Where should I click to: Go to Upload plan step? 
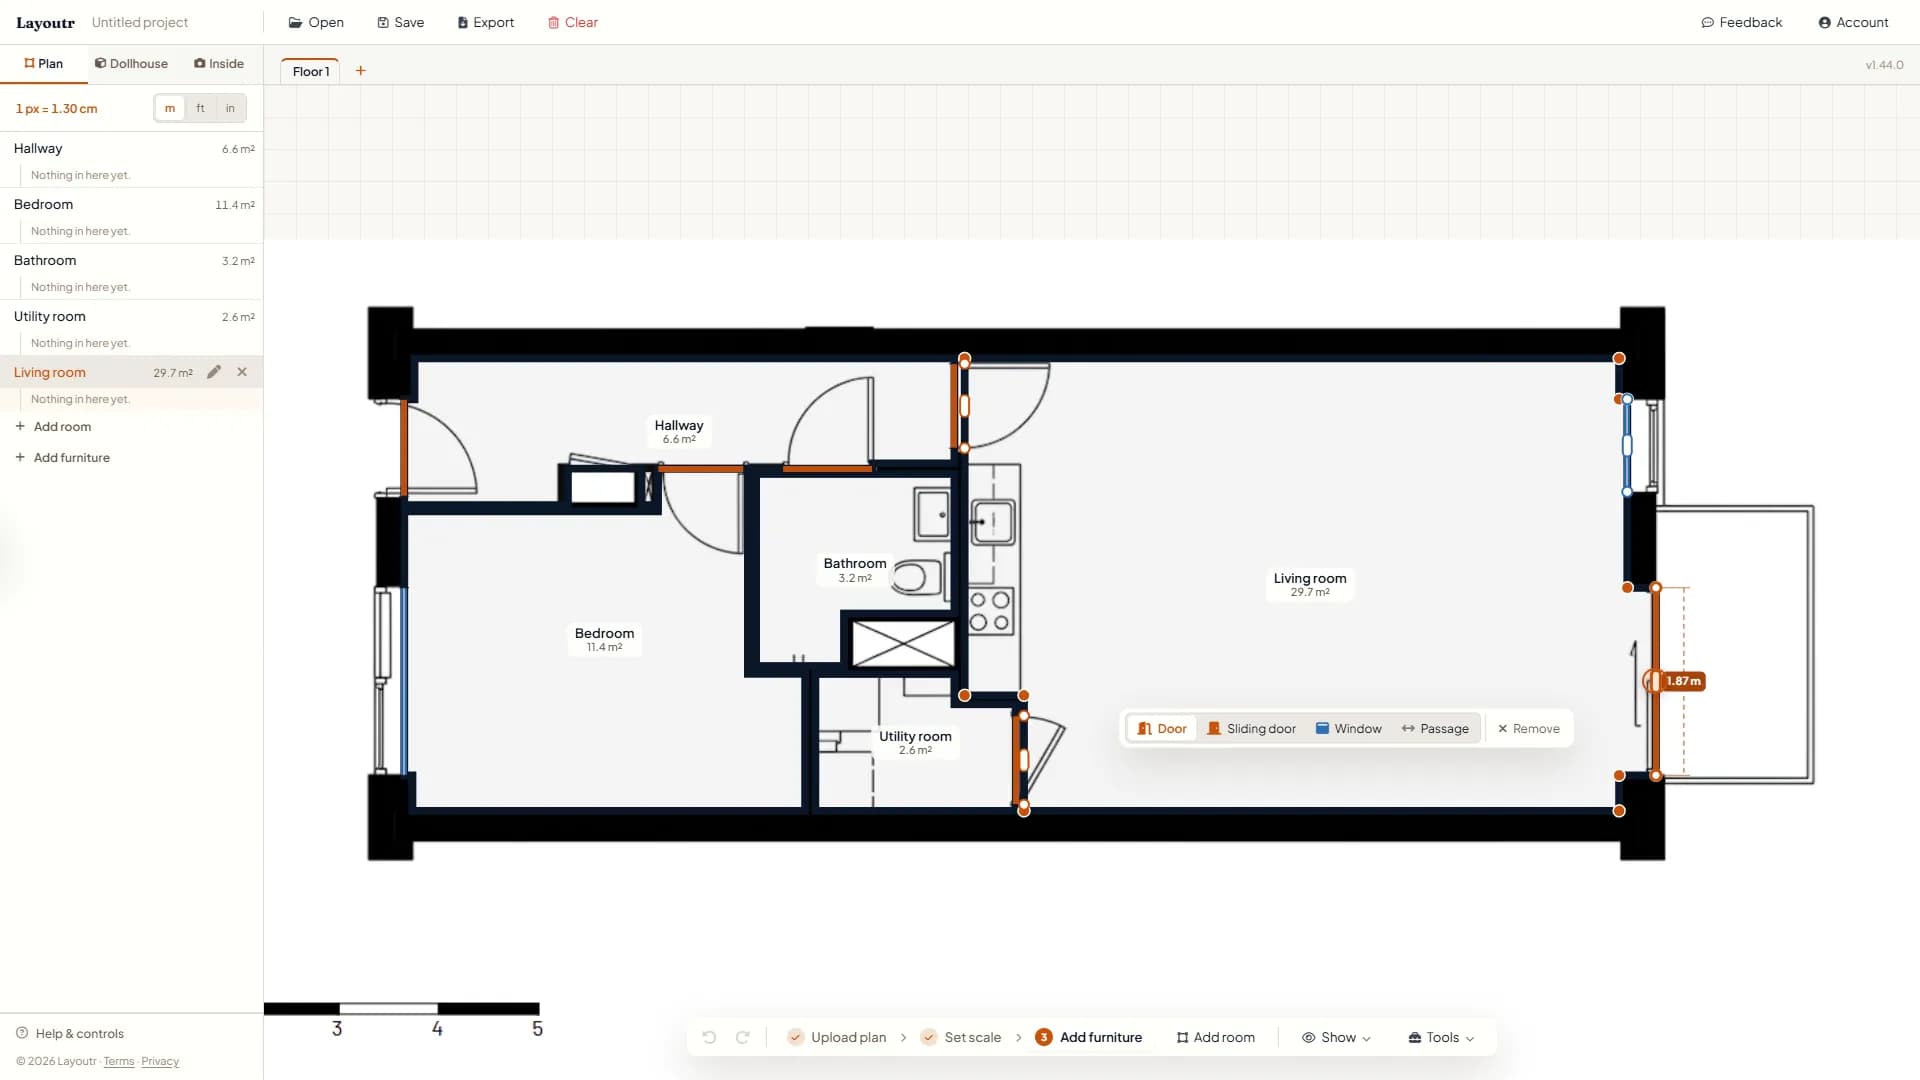[x=838, y=1037]
